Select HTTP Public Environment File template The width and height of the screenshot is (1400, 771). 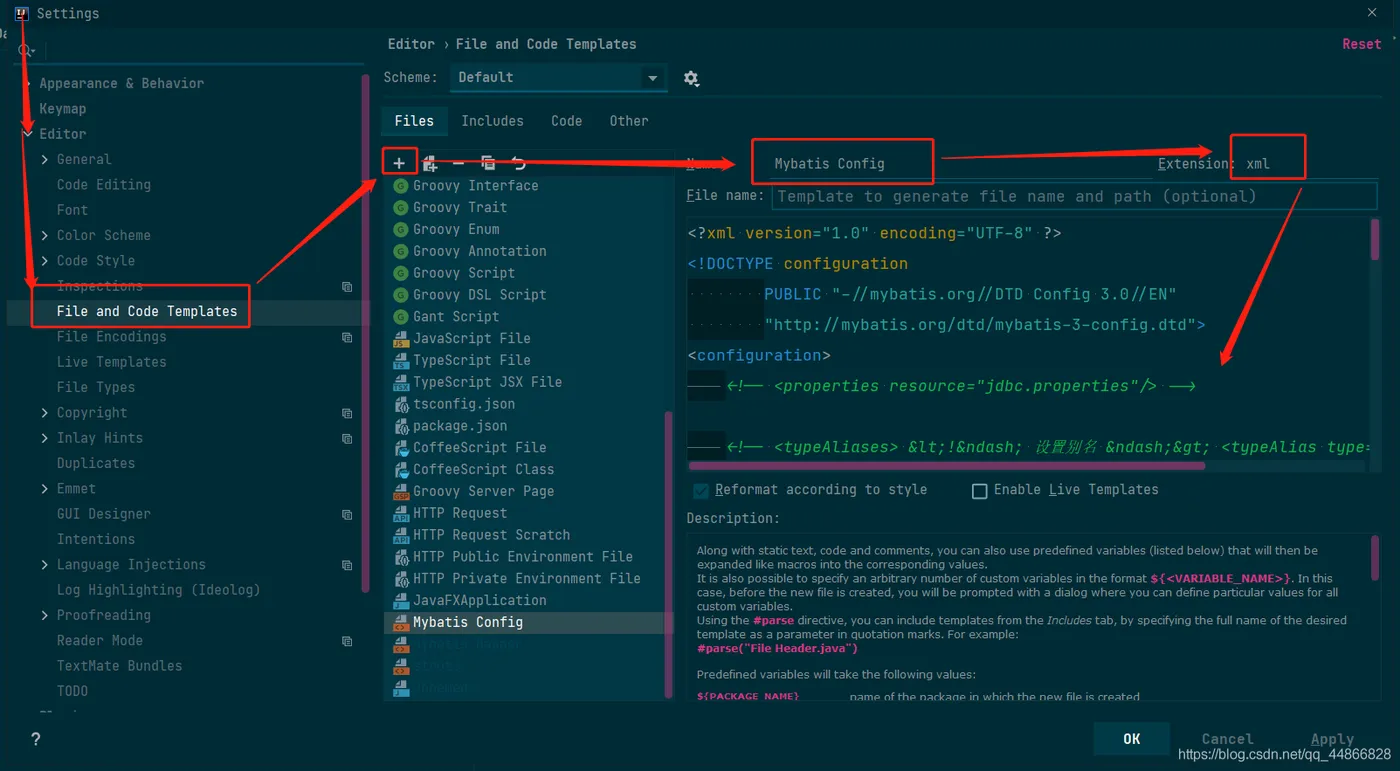click(523, 557)
